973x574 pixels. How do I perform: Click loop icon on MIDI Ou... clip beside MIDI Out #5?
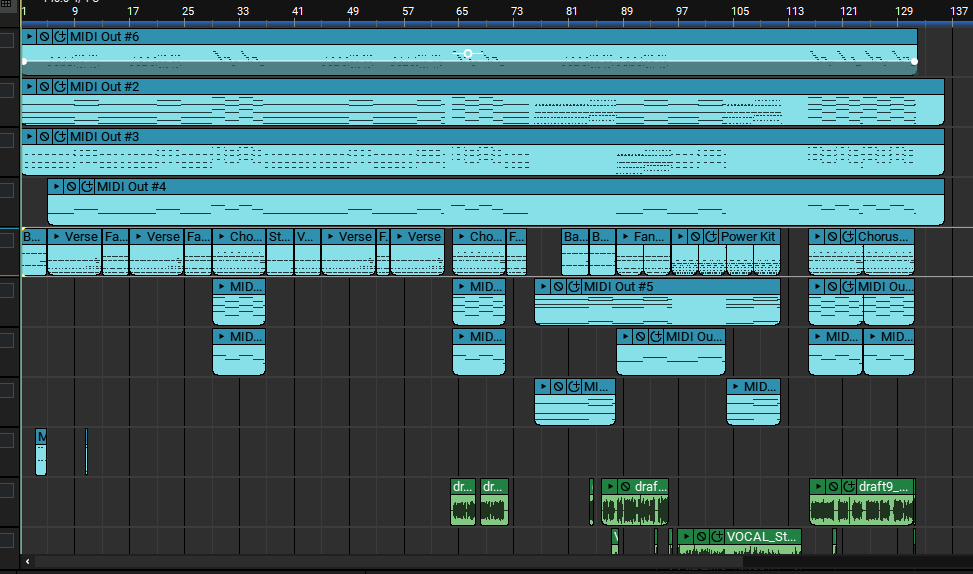click(x=848, y=286)
